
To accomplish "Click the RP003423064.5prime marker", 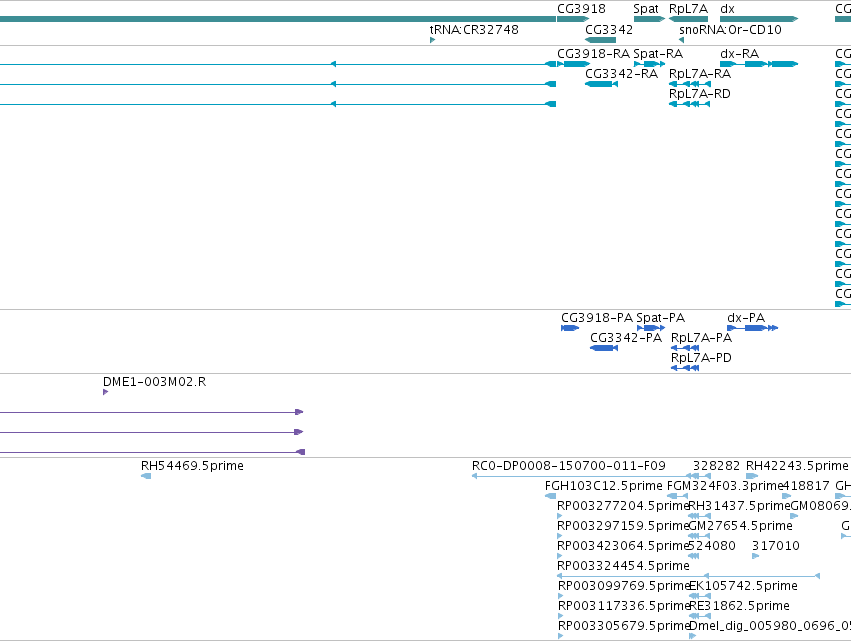I will click(560, 556).
